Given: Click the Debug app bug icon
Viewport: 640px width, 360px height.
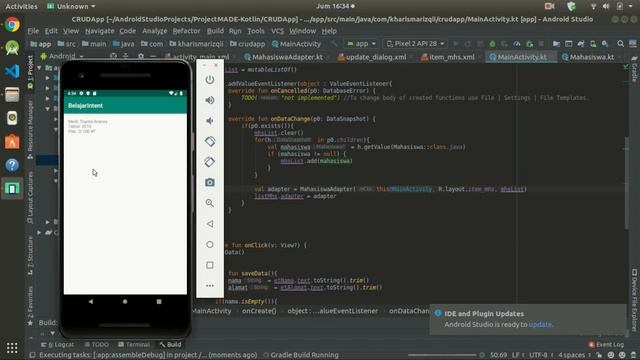Looking at the screenshot, I should [493, 44].
